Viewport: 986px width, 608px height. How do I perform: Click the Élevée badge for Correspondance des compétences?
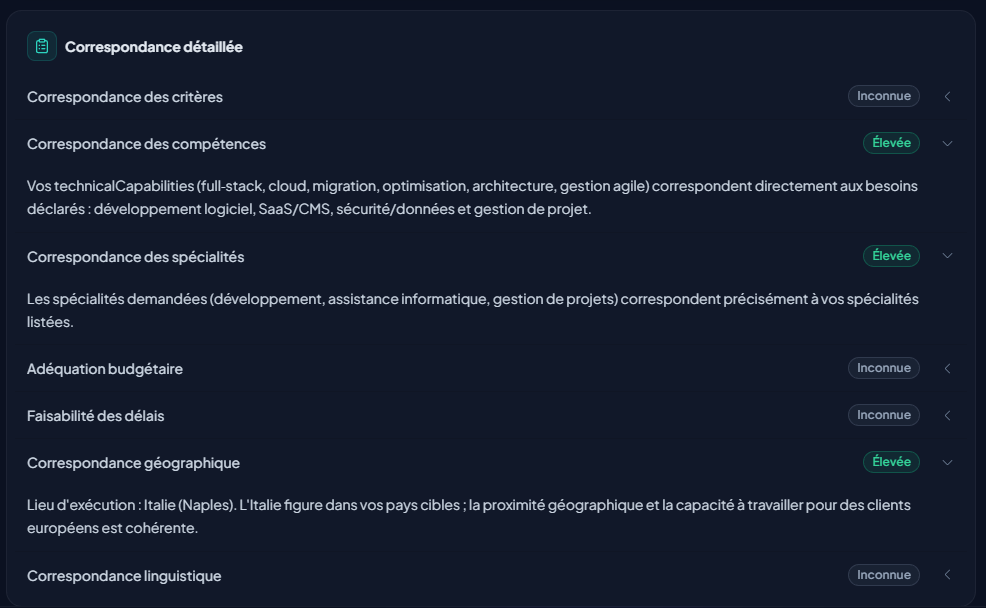click(891, 143)
